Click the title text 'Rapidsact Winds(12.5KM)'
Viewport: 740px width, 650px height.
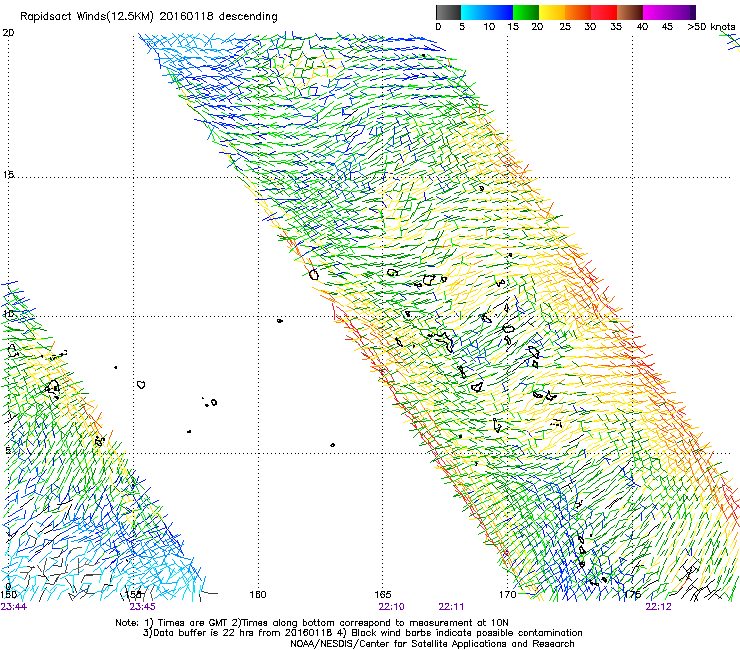[x=86, y=17]
